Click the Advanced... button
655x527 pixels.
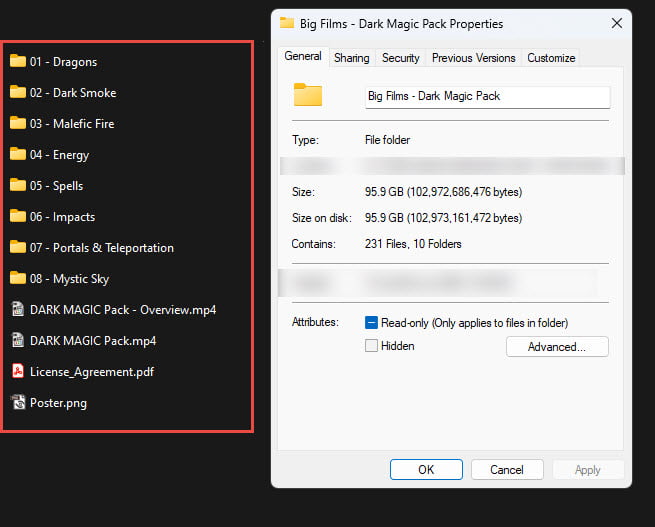(x=557, y=347)
